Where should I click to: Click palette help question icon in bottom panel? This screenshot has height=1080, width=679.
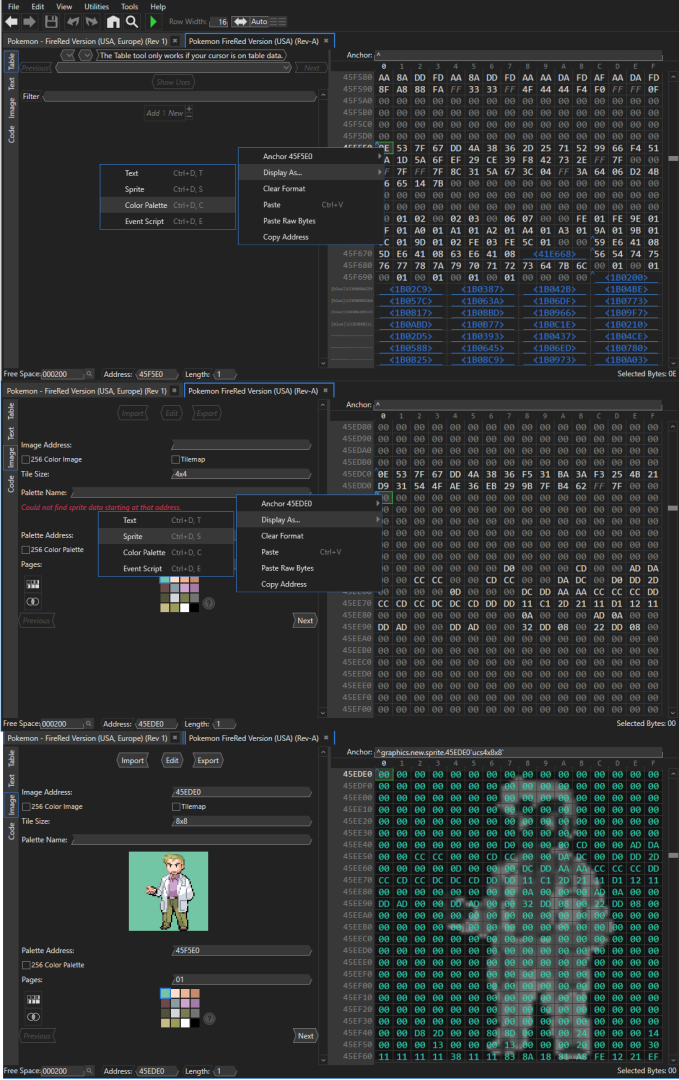click(209, 1019)
